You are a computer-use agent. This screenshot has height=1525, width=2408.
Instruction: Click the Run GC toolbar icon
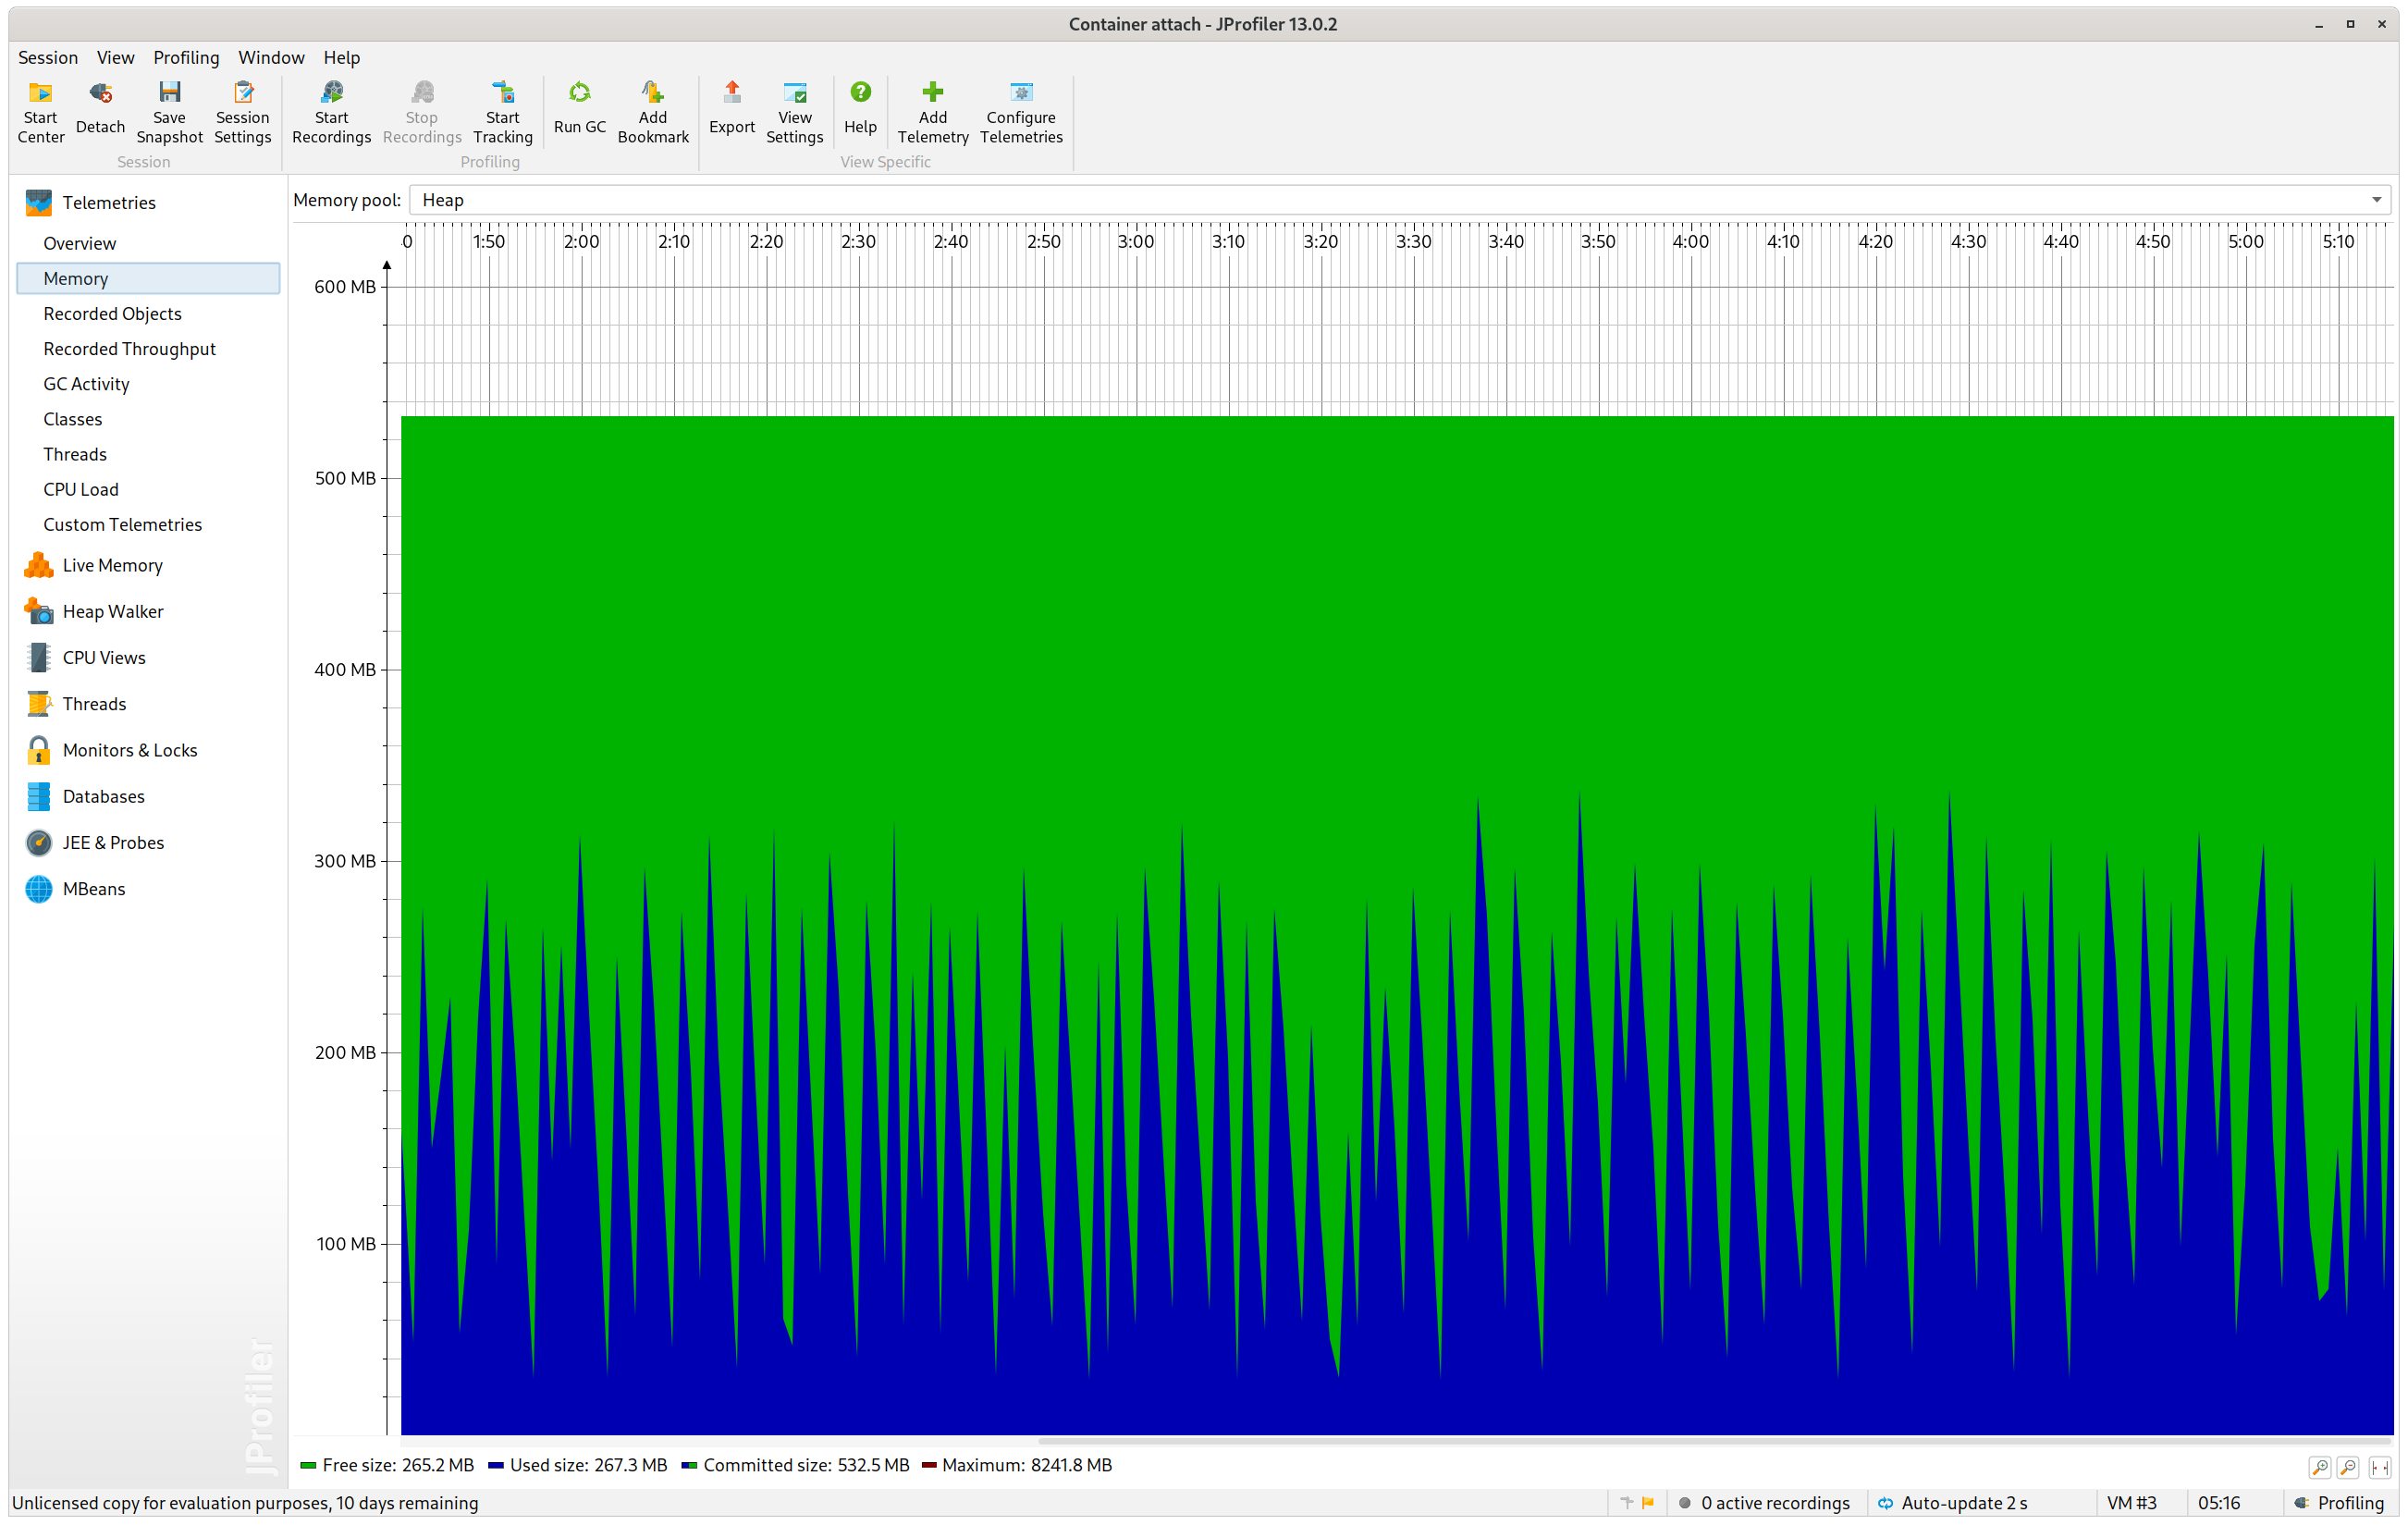579,94
